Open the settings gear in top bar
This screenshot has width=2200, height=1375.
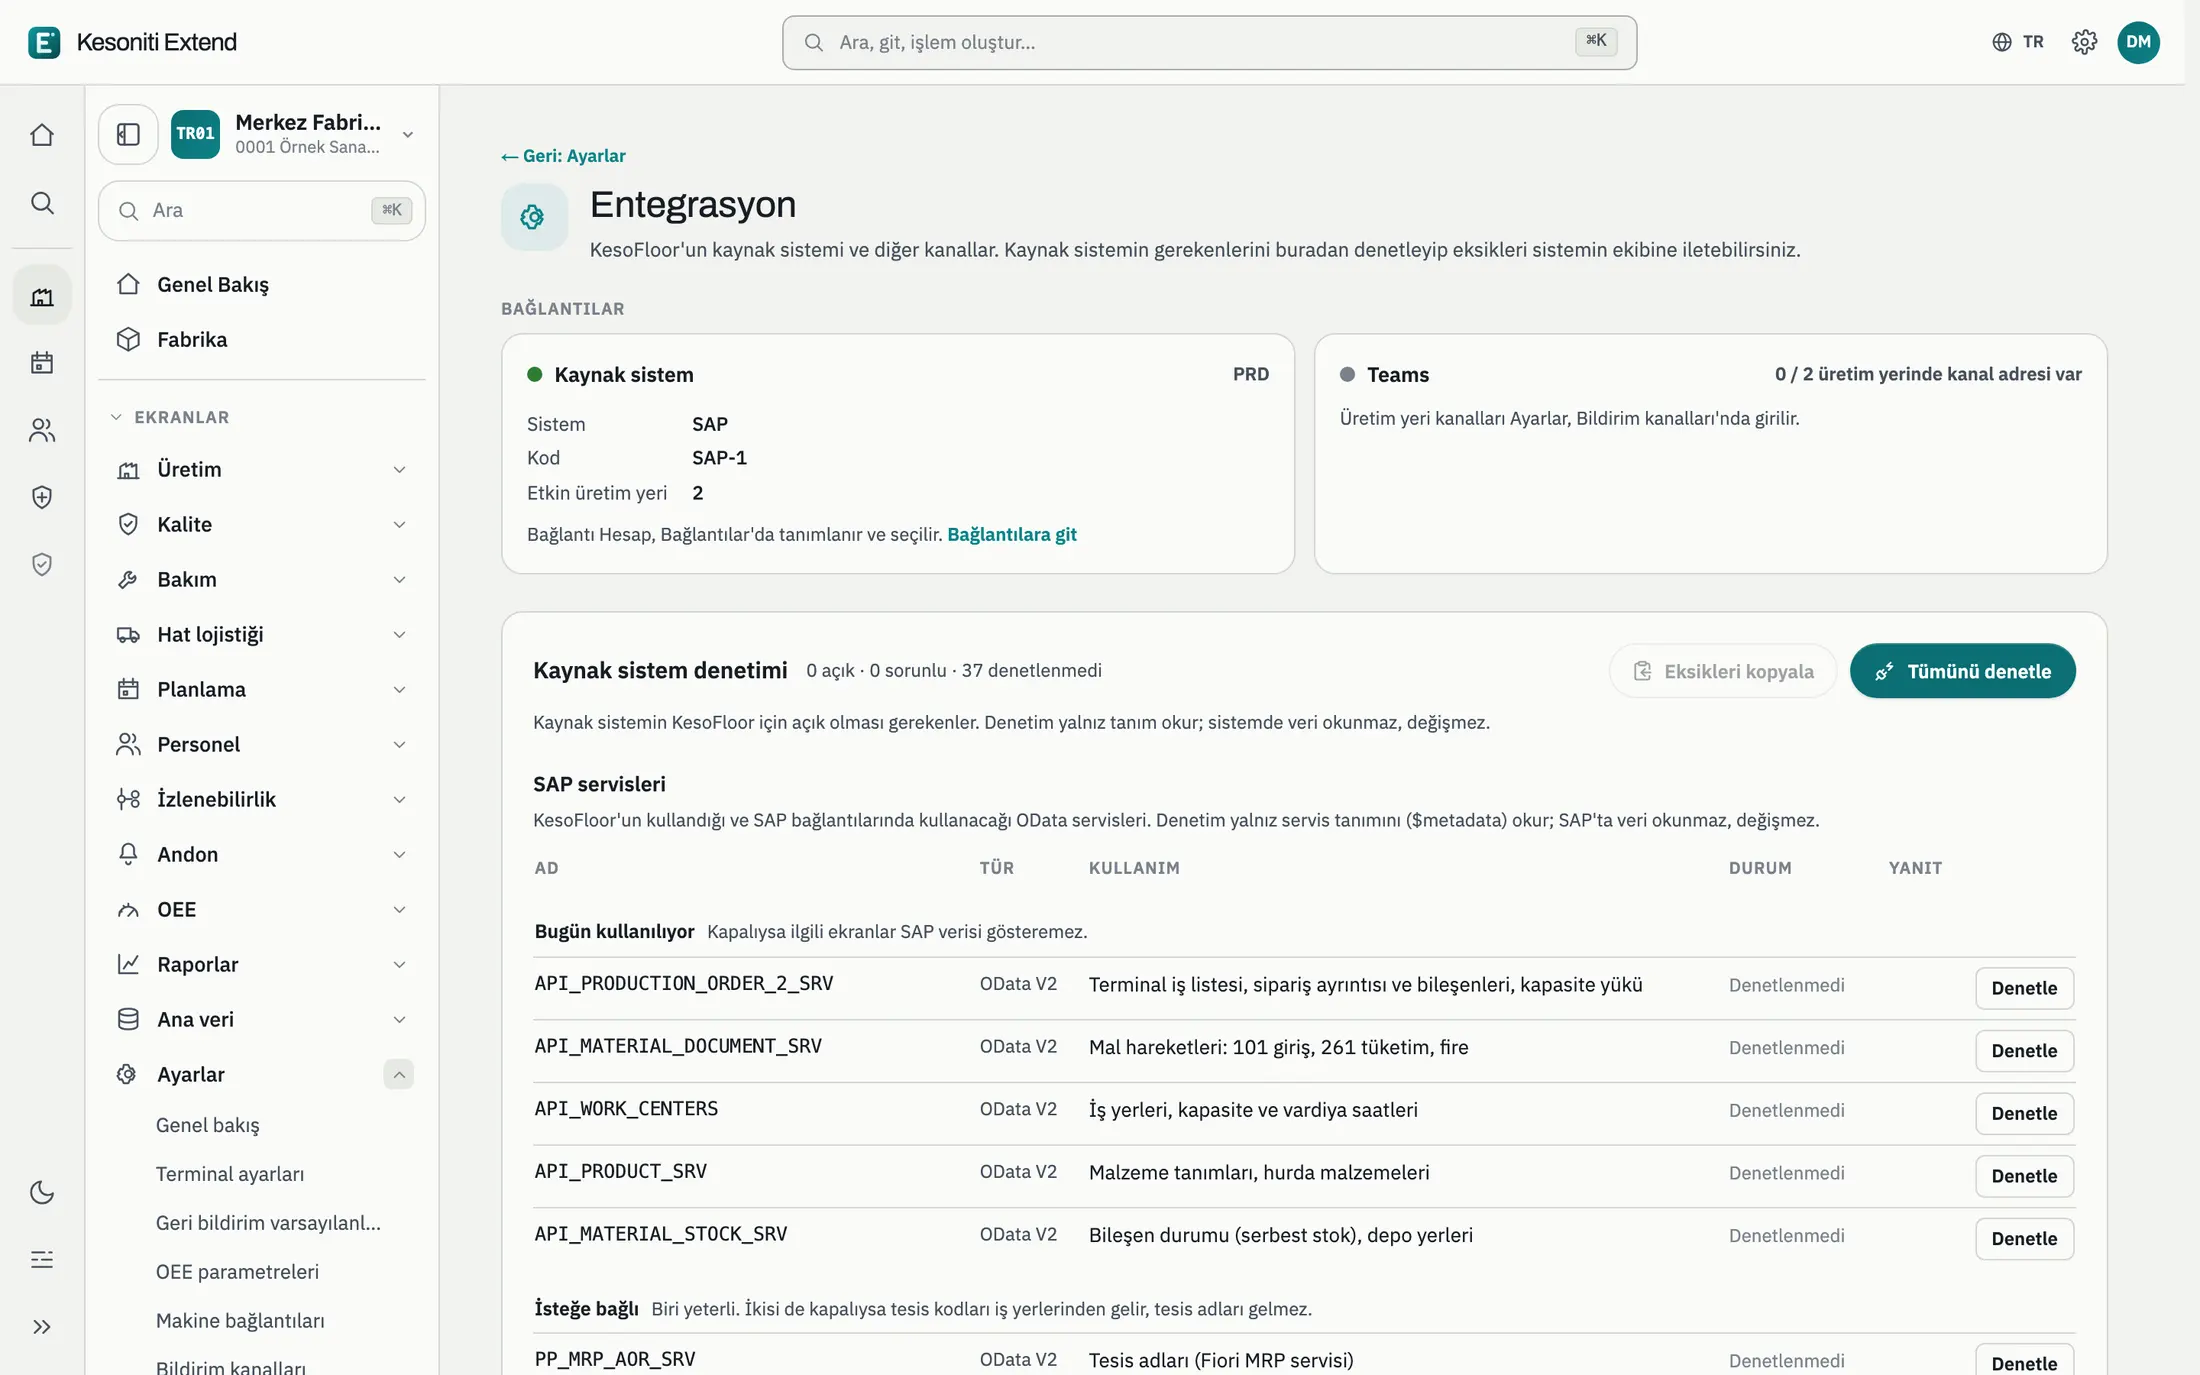pos(2084,42)
